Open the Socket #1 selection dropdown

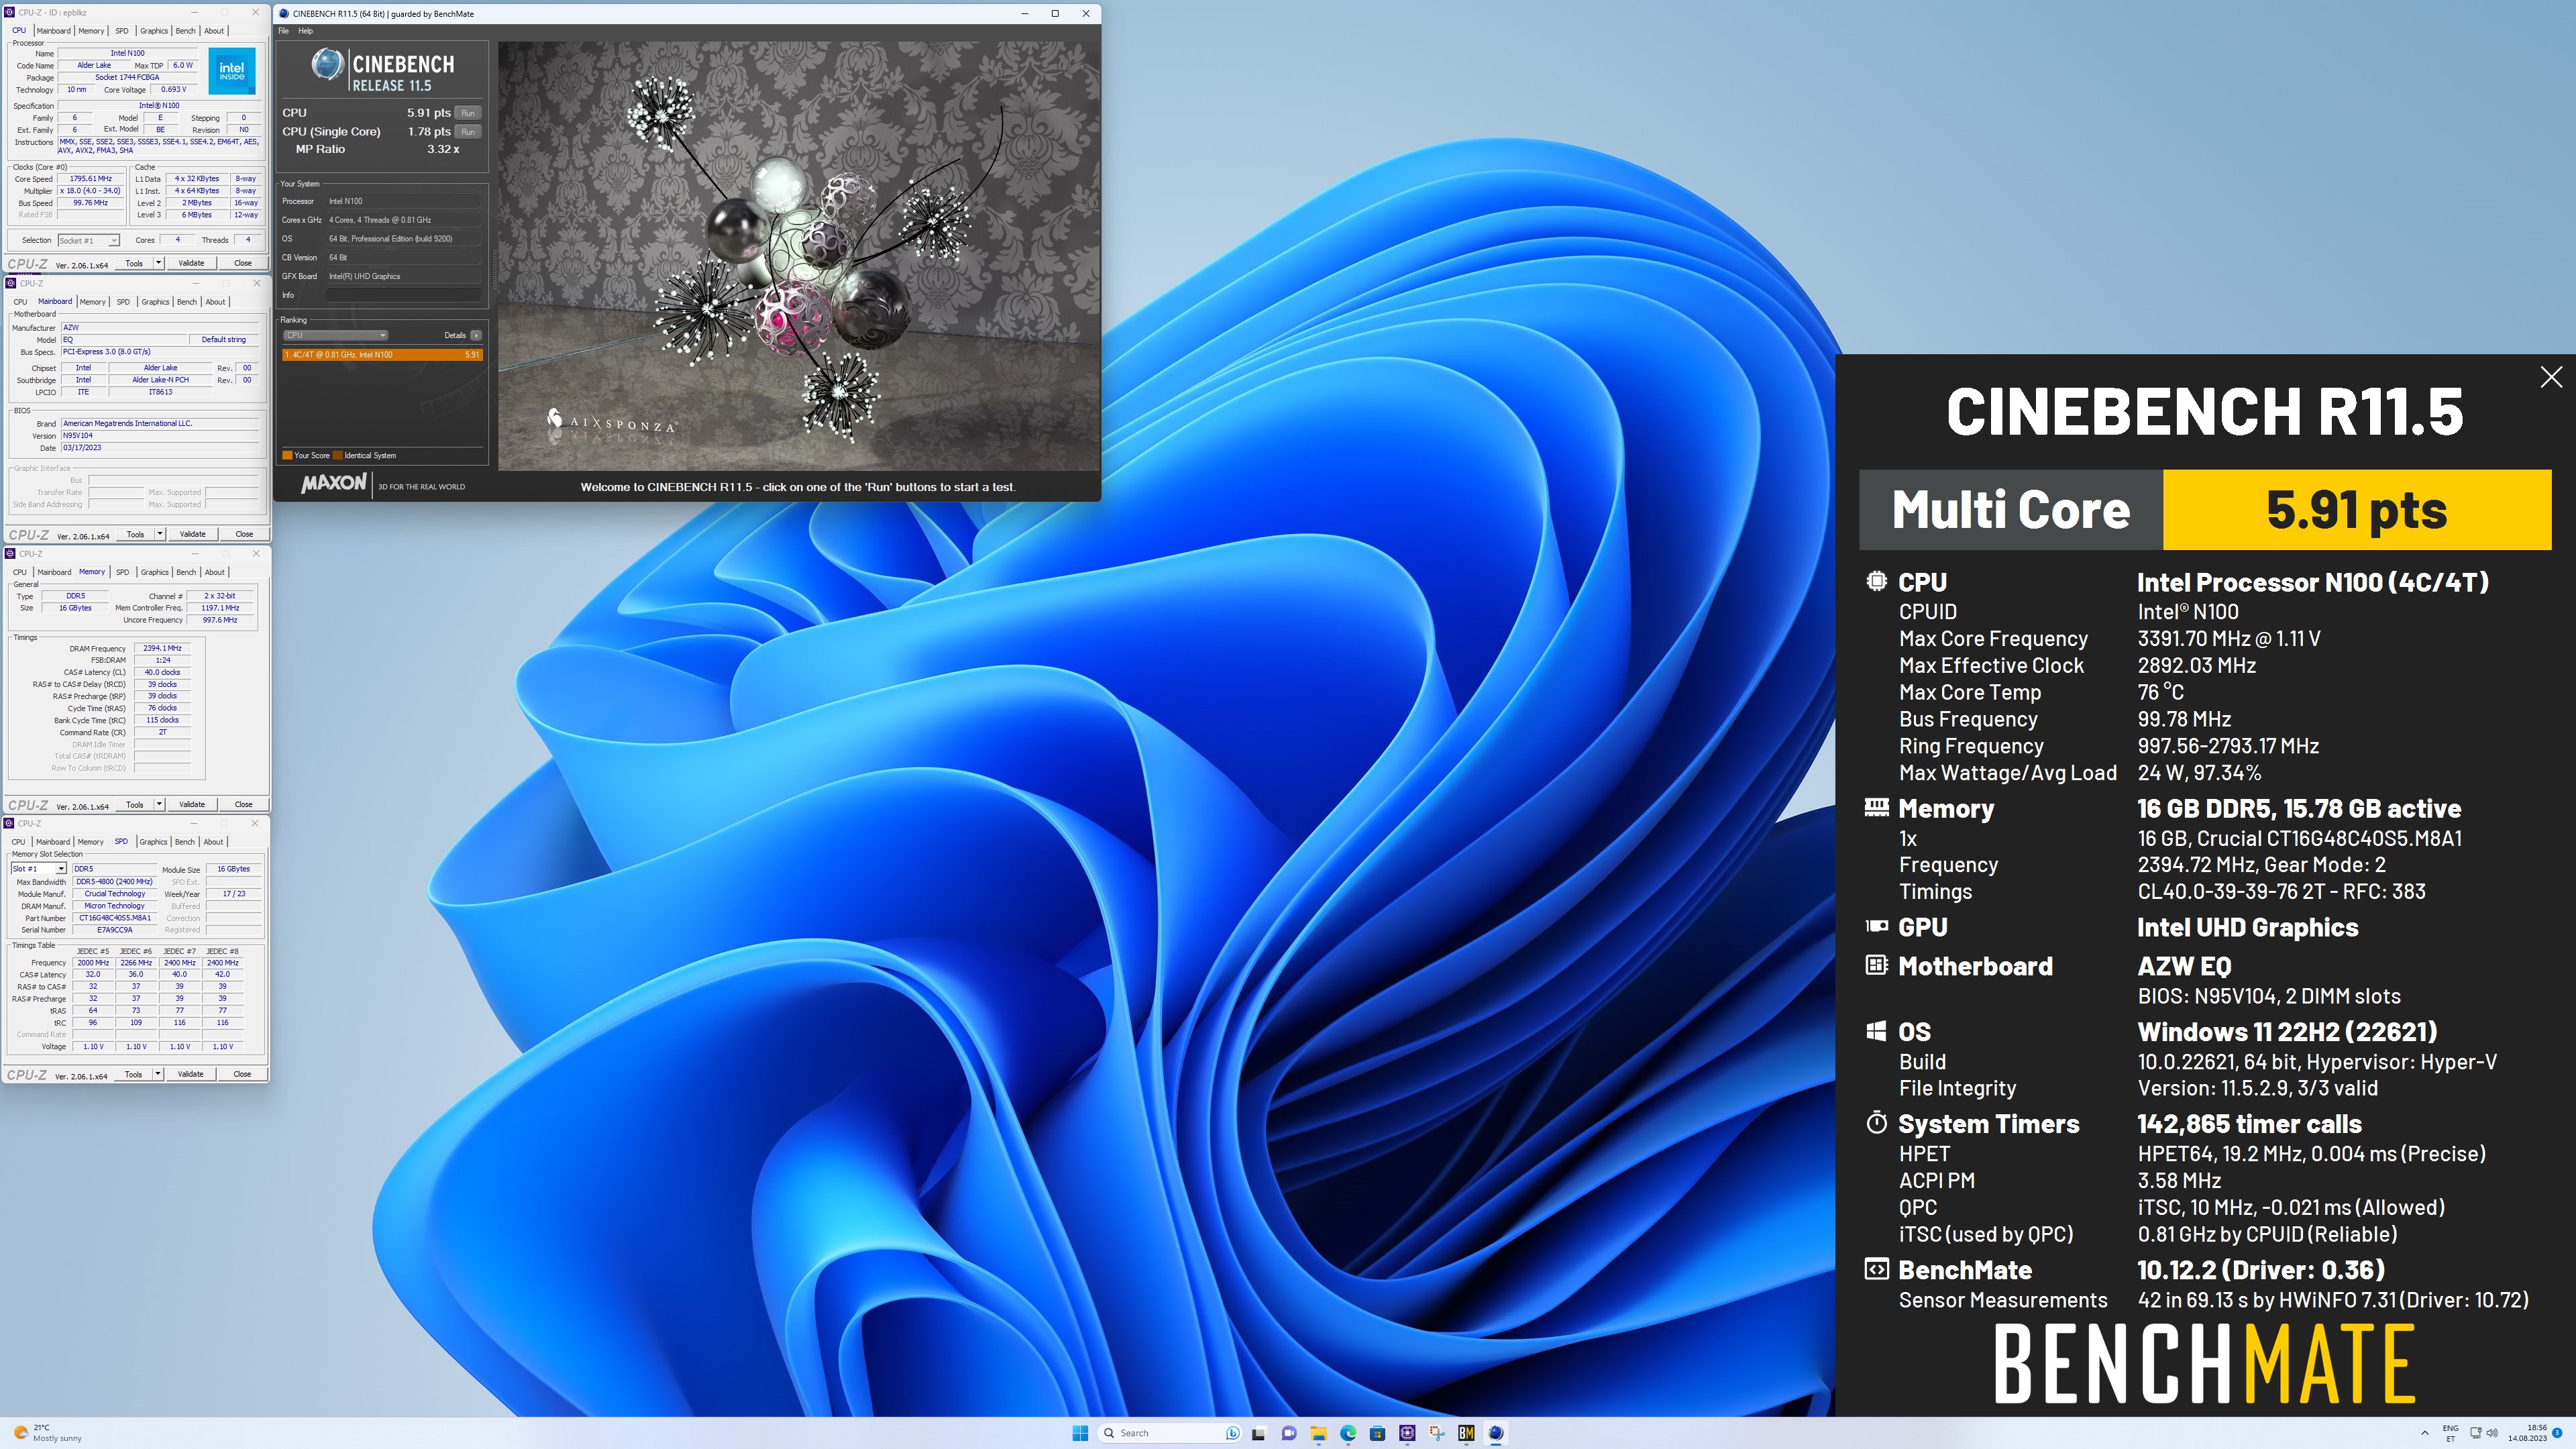click(x=89, y=240)
